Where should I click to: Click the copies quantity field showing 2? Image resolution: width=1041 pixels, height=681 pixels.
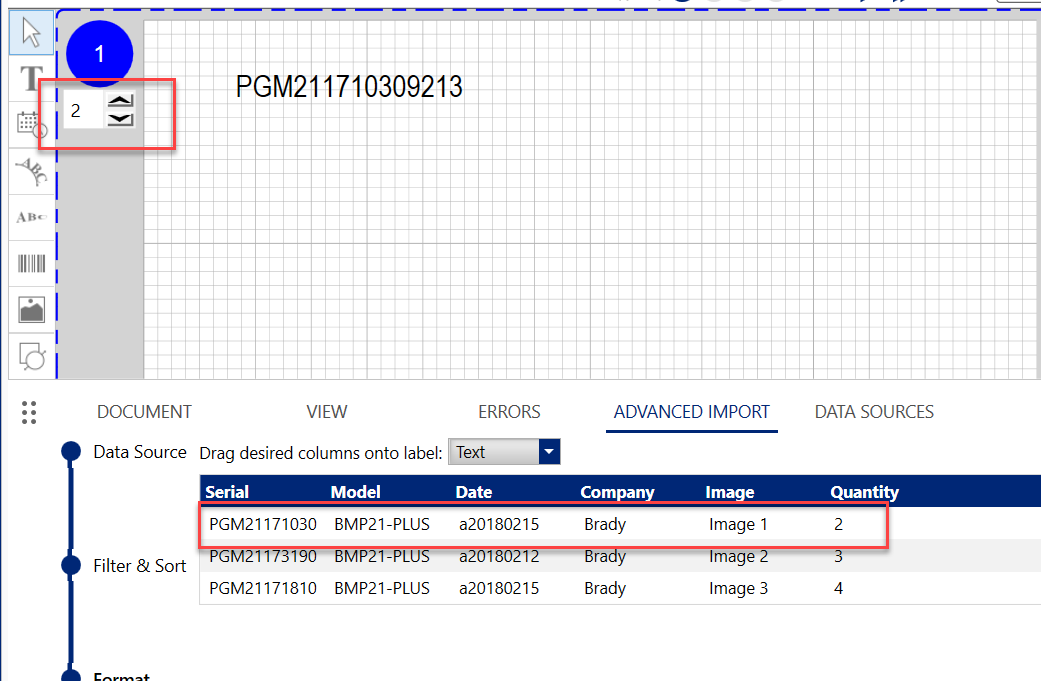click(x=82, y=111)
